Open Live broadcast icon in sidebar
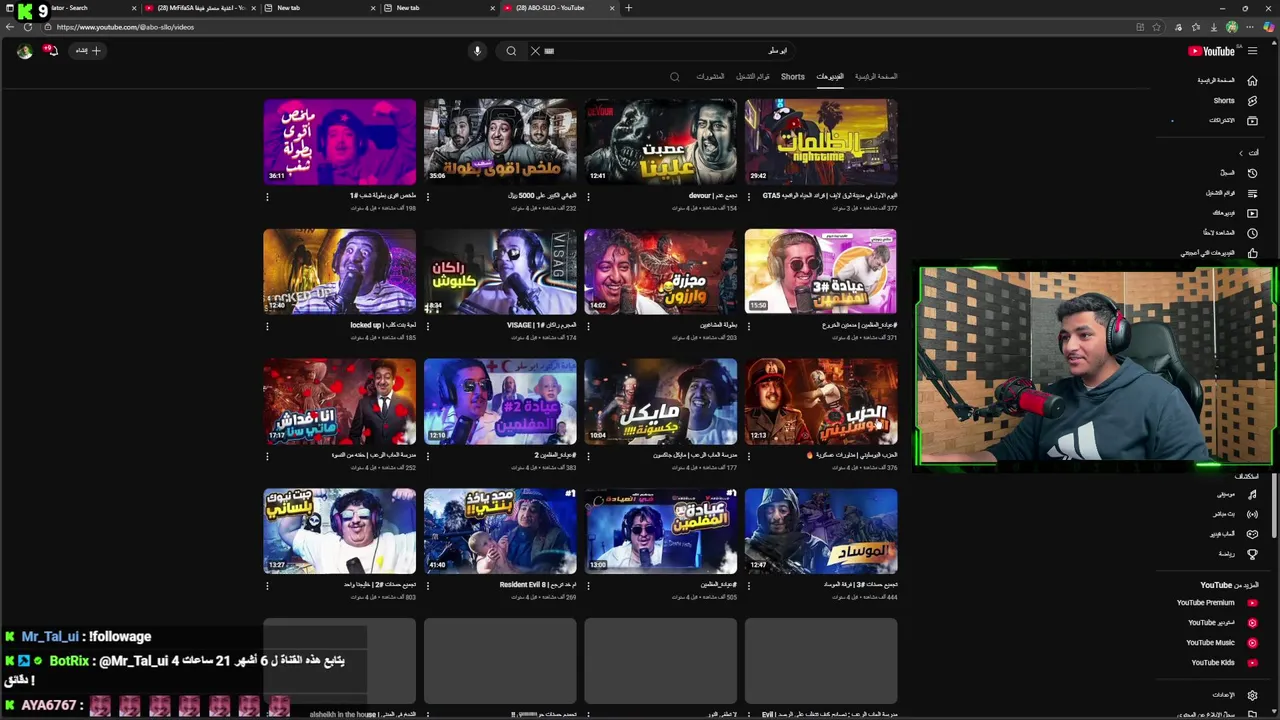 click(x=1252, y=514)
